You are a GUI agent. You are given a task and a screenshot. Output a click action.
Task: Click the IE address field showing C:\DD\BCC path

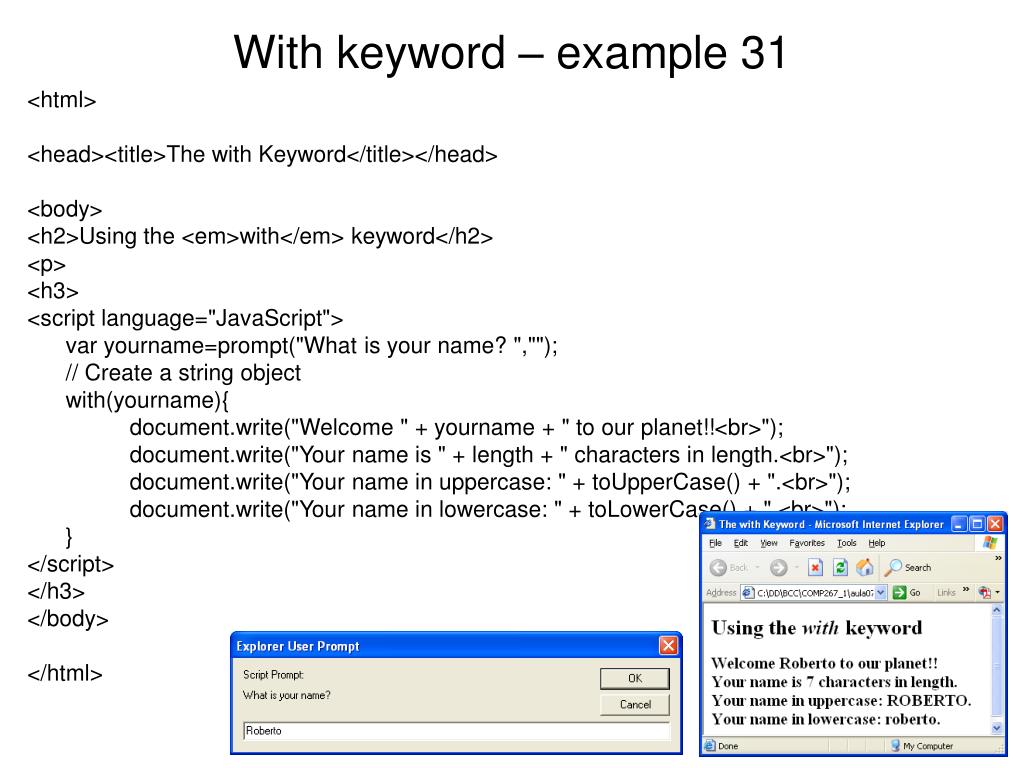814,592
